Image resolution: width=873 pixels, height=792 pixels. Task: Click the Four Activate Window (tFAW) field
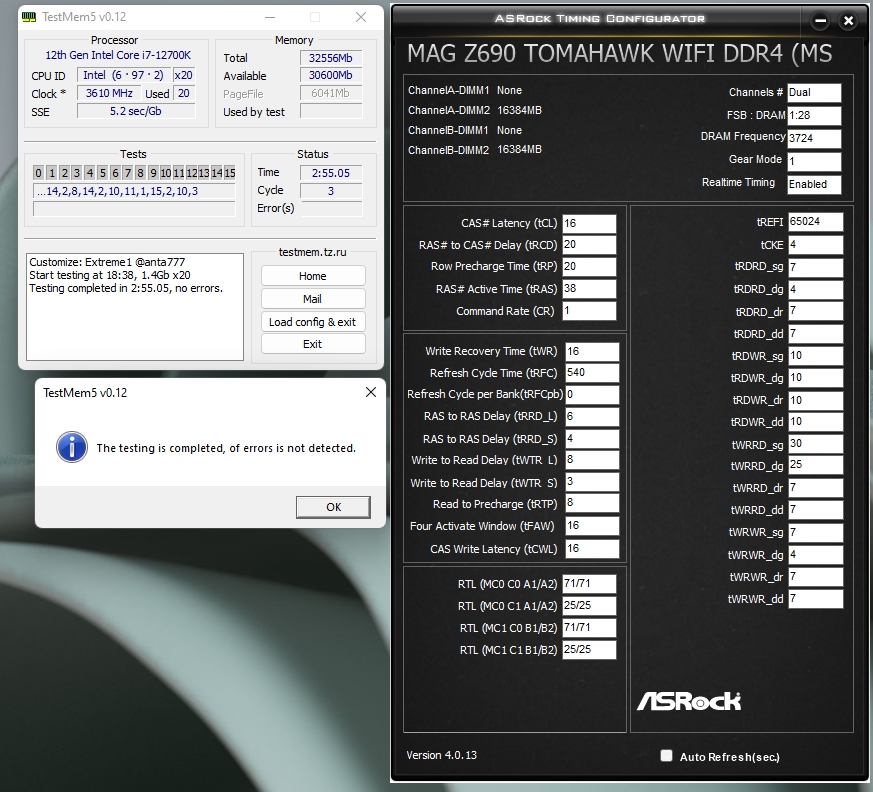click(x=592, y=525)
